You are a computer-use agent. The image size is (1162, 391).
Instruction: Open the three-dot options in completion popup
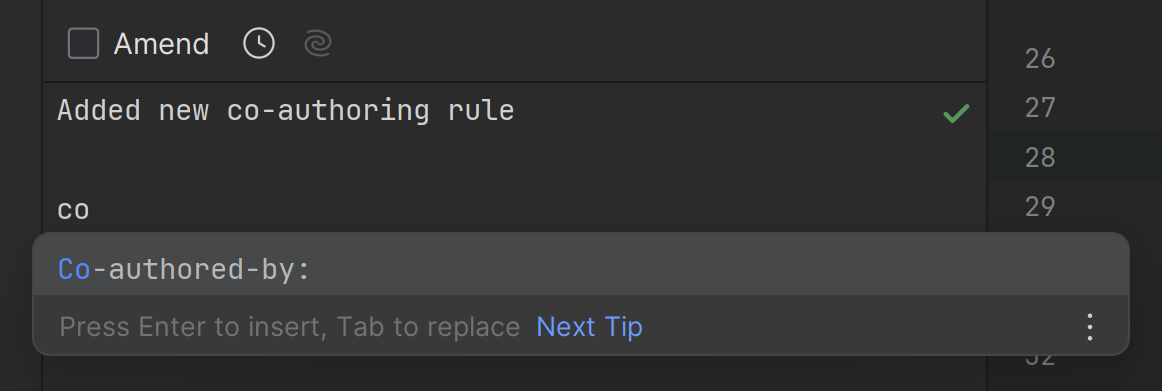(1089, 327)
